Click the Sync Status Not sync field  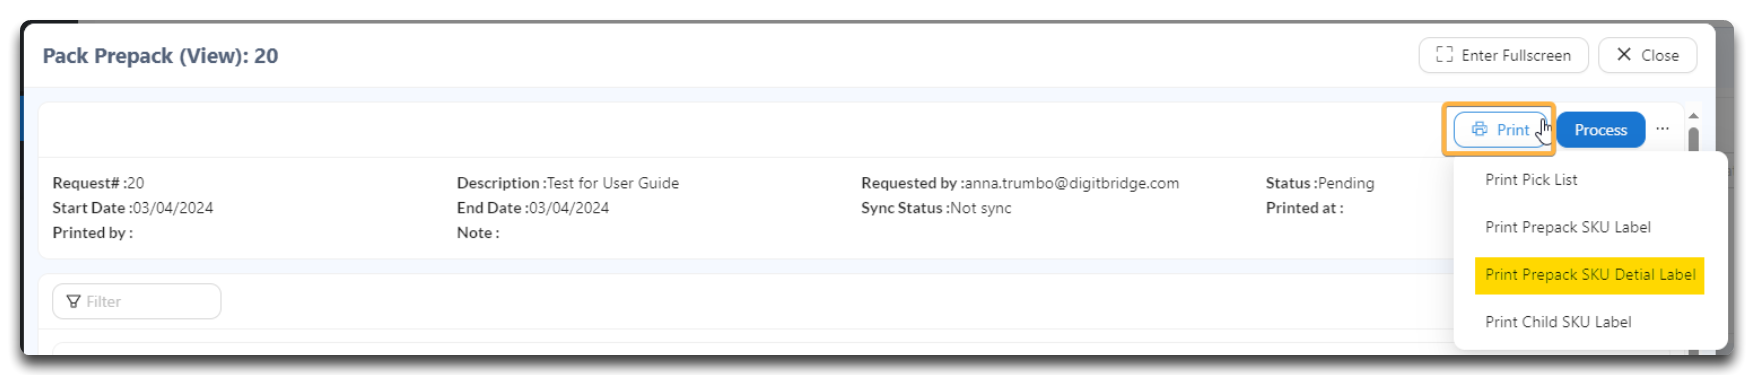(936, 208)
